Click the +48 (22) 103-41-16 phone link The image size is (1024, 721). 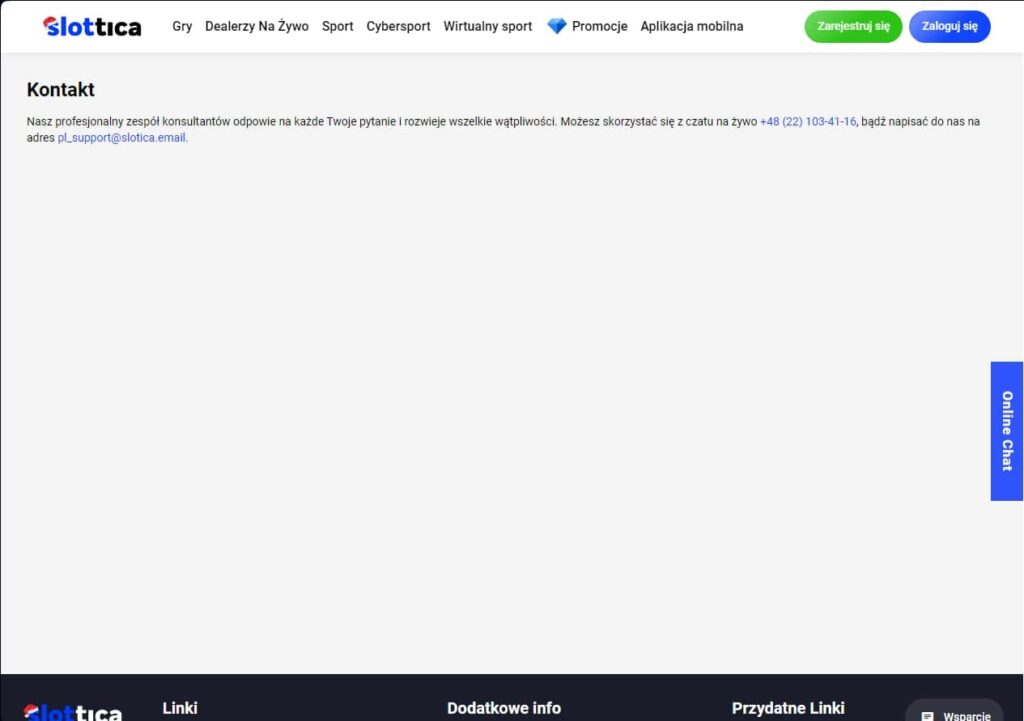(808, 121)
